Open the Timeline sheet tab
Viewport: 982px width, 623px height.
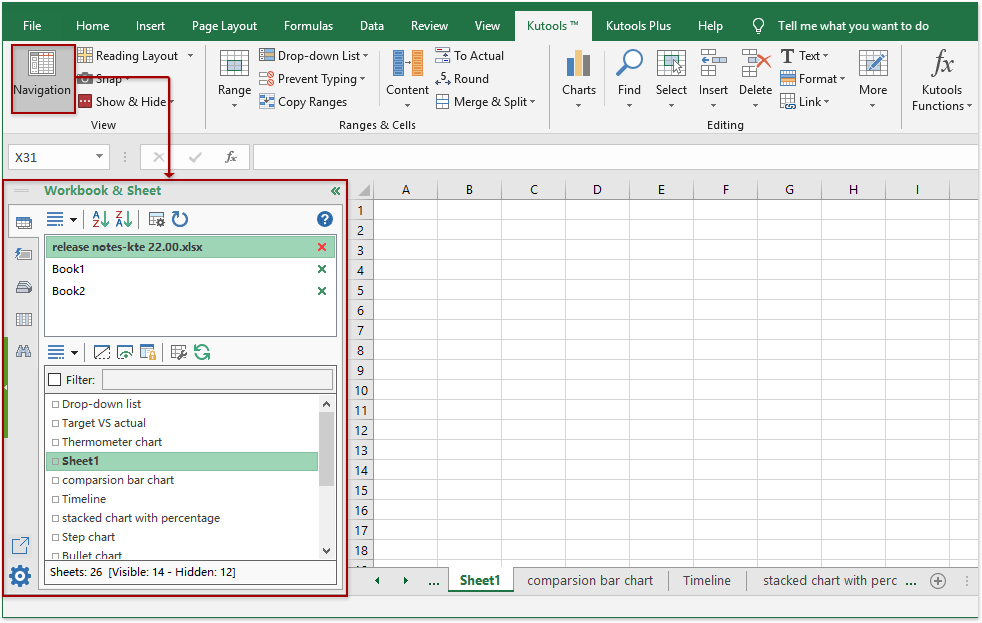(706, 580)
